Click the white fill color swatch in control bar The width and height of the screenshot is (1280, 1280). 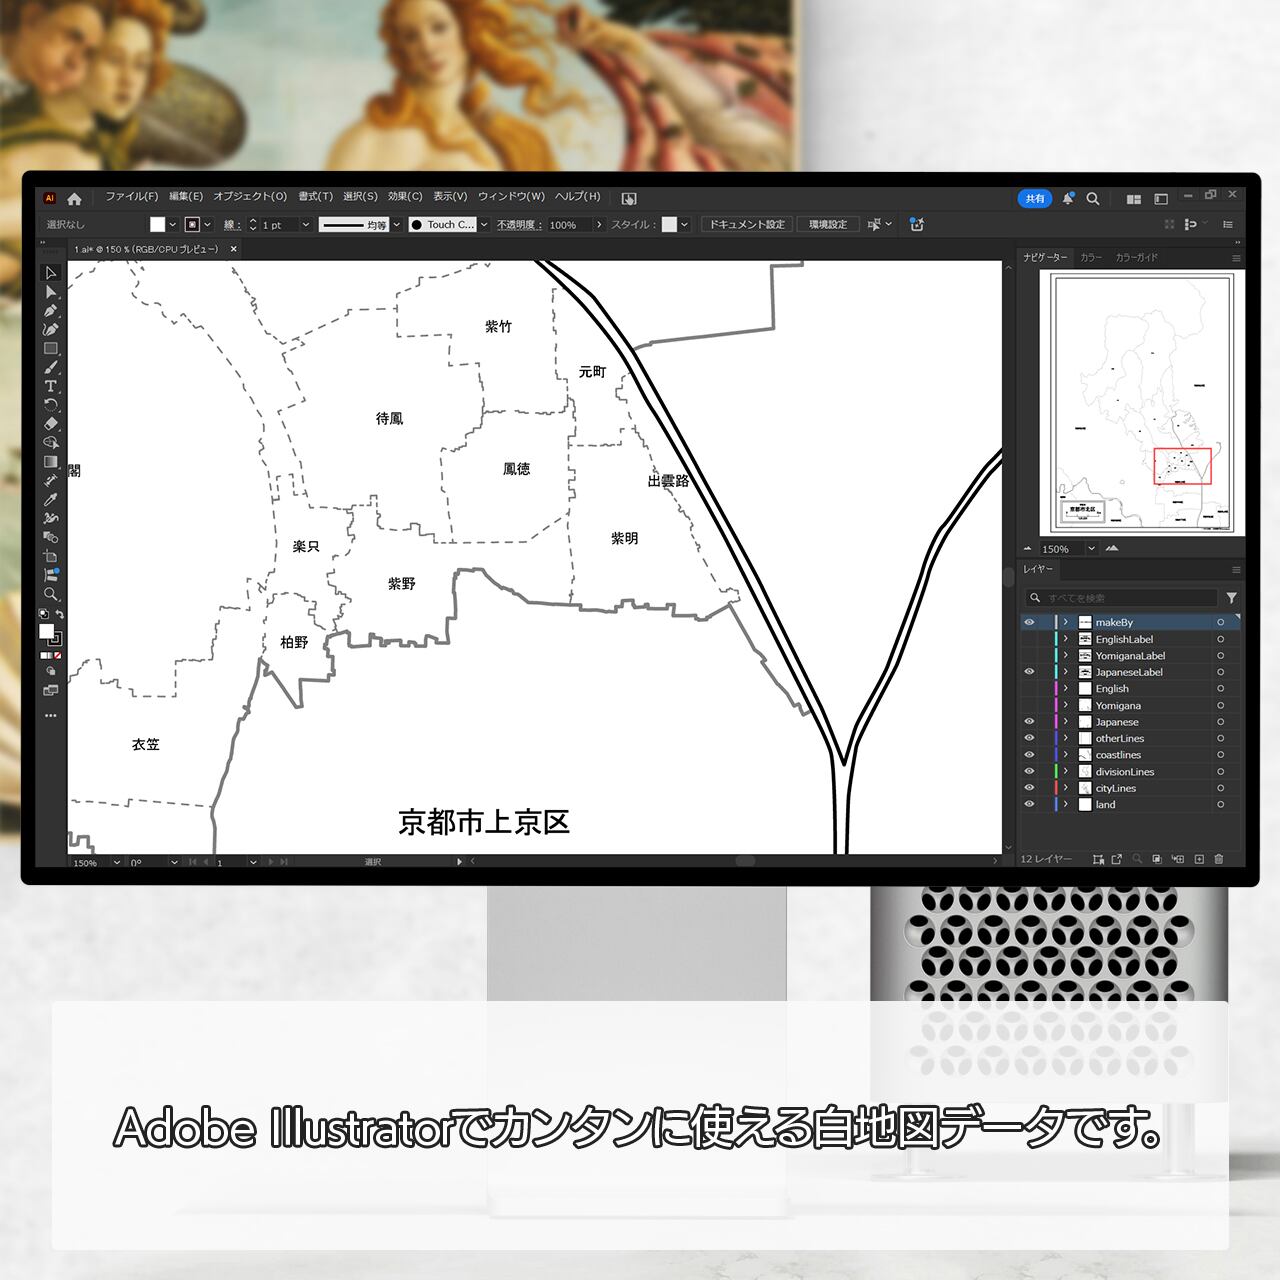point(157,225)
